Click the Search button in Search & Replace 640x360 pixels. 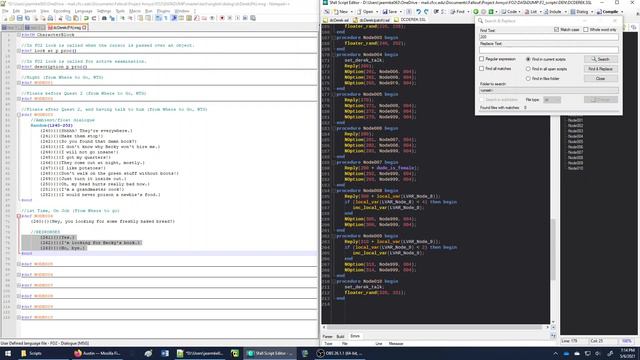600,59
